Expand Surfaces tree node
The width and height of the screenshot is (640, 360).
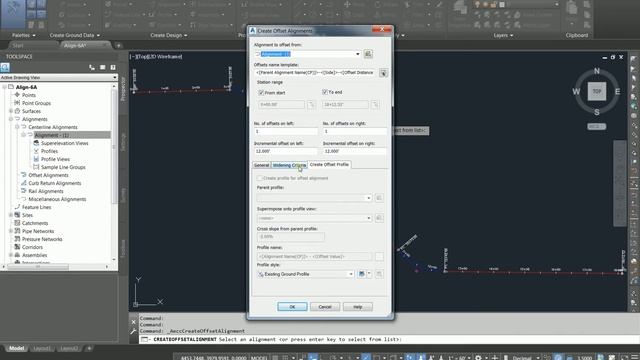click(11, 111)
